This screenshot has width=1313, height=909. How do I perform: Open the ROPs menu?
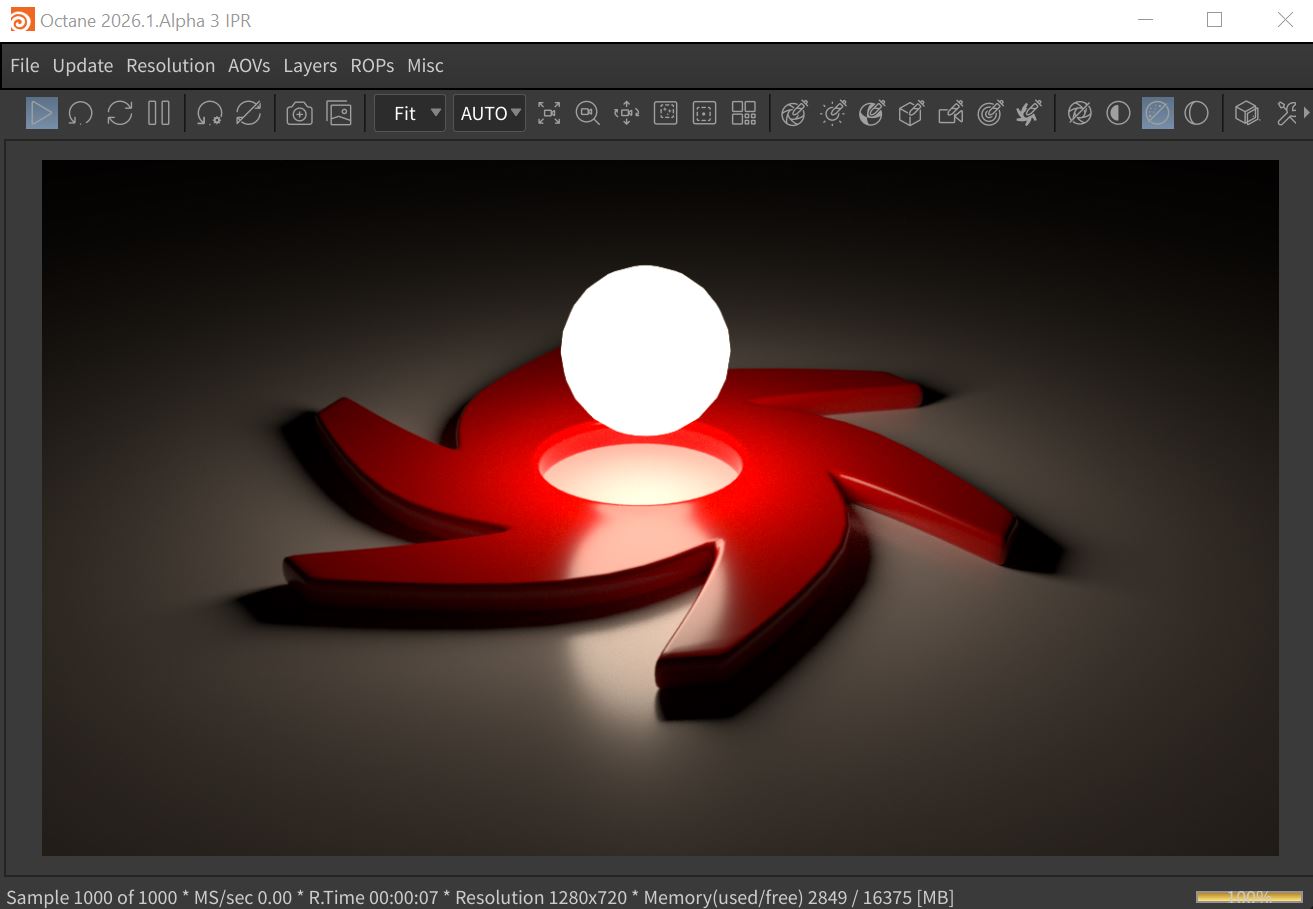pyautogui.click(x=372, y=66)
